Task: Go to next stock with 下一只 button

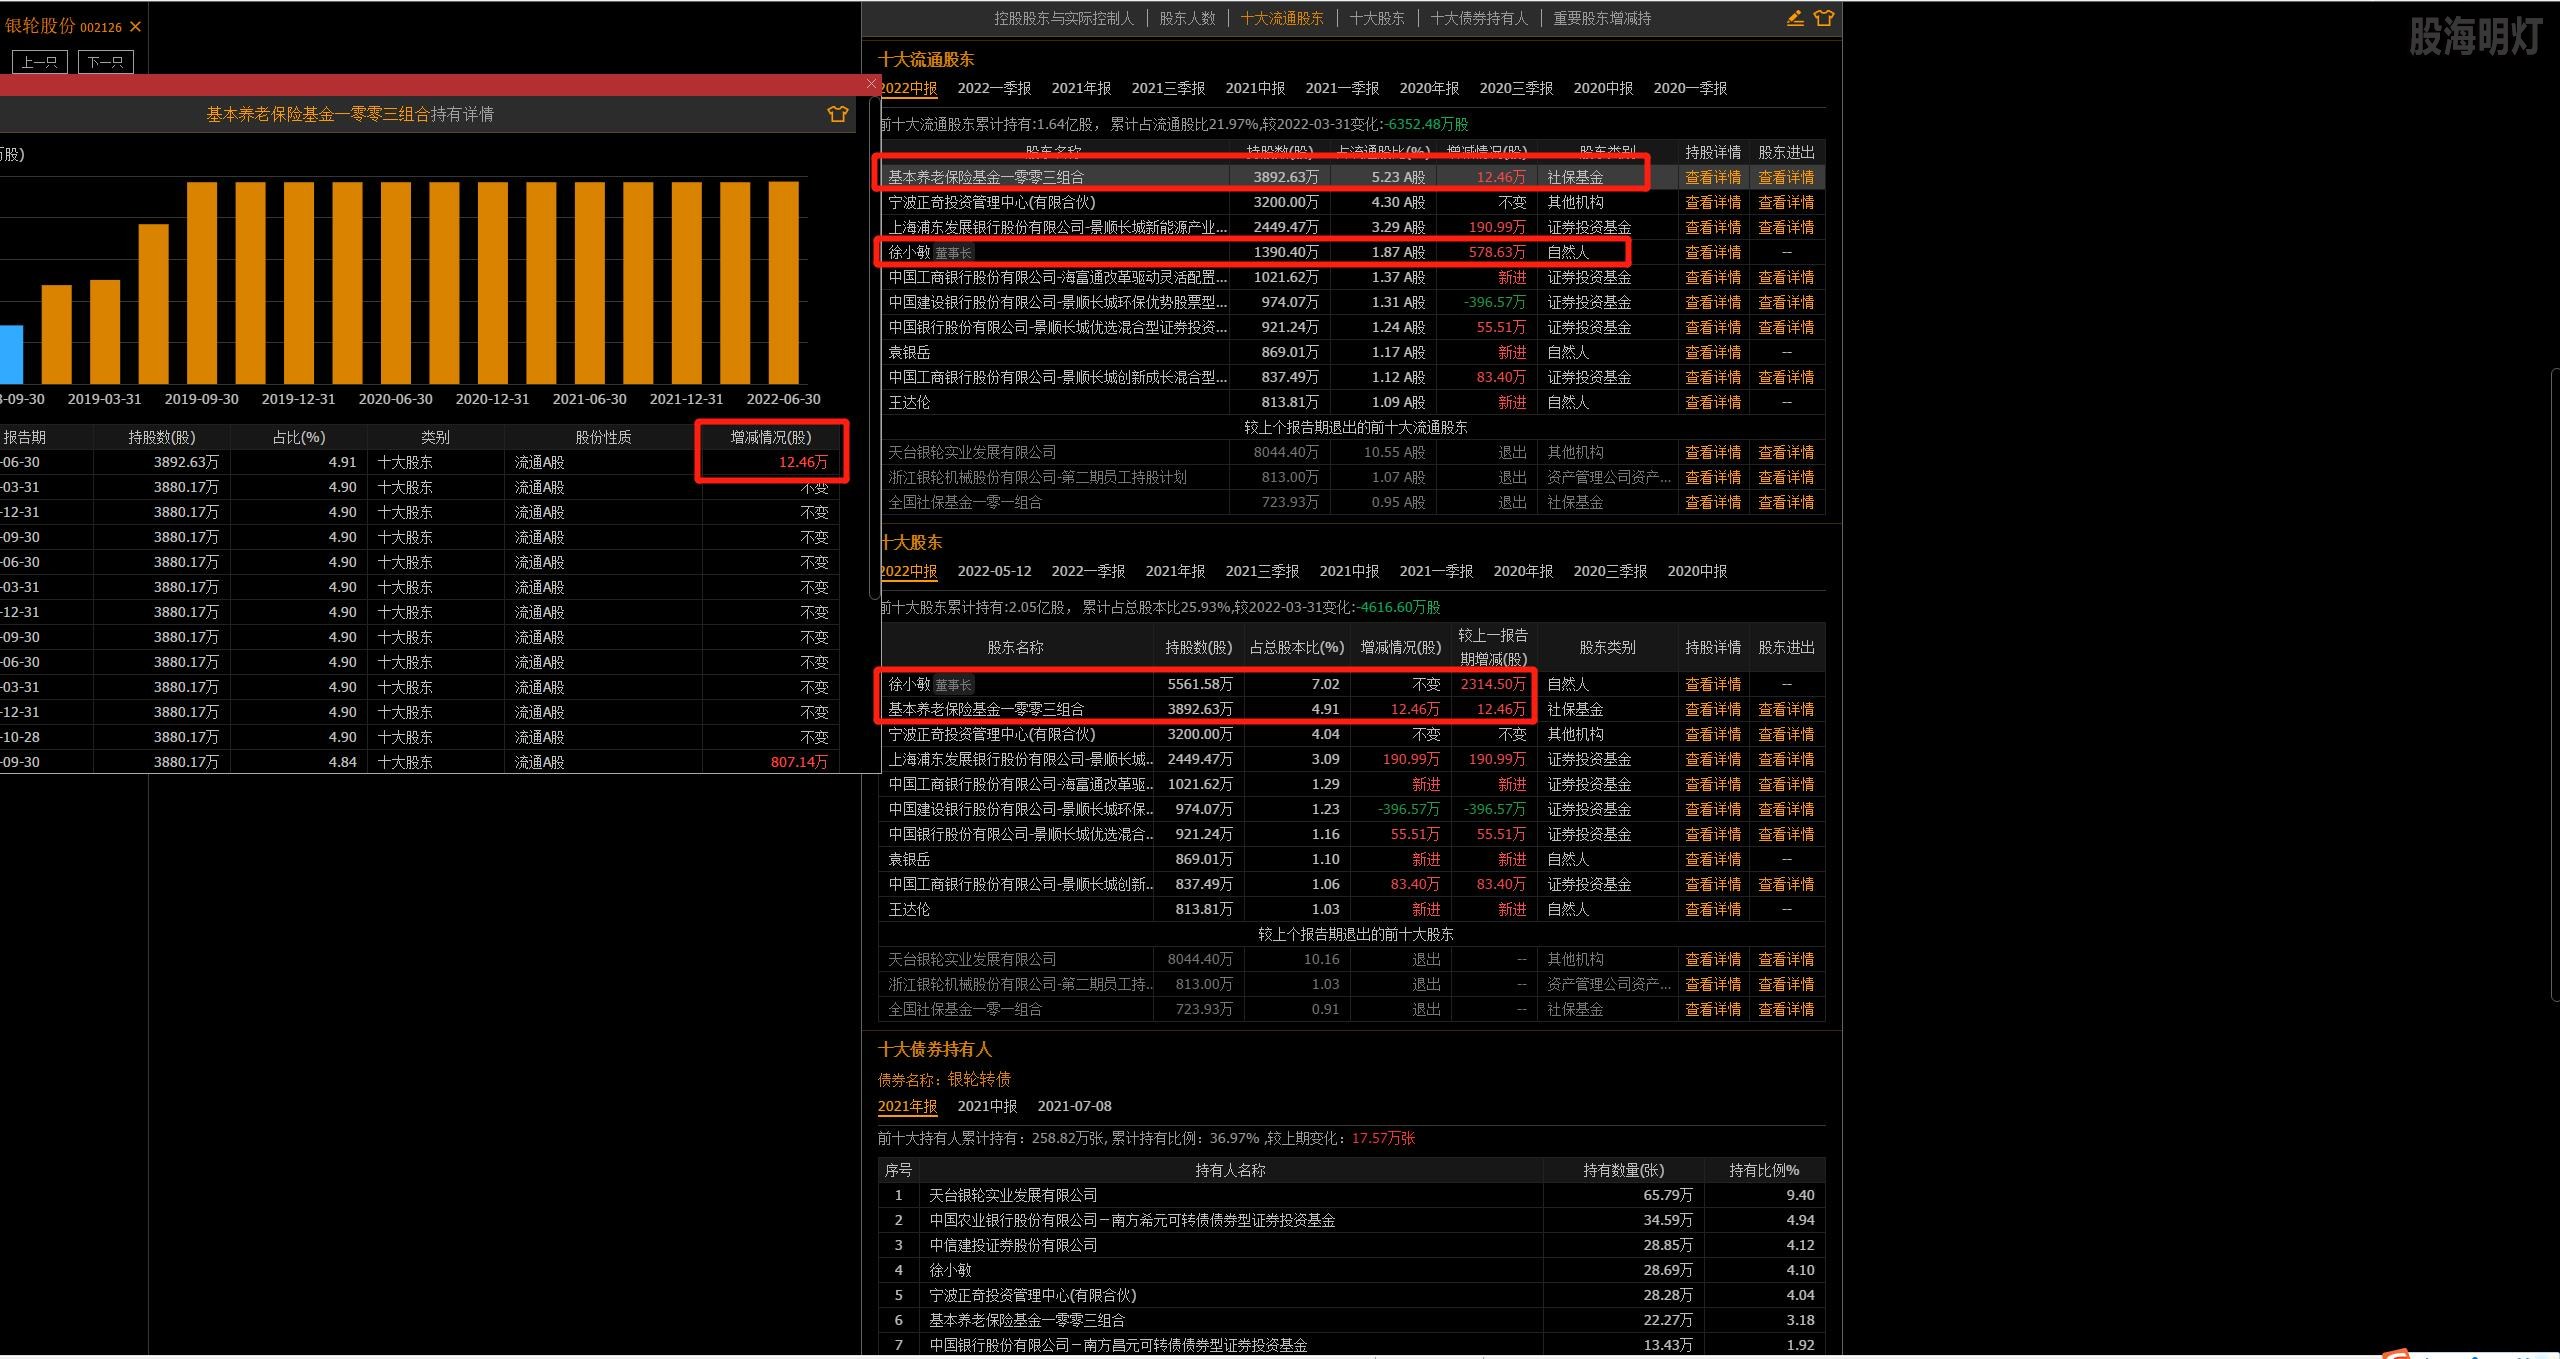Action: click(105, 62)
